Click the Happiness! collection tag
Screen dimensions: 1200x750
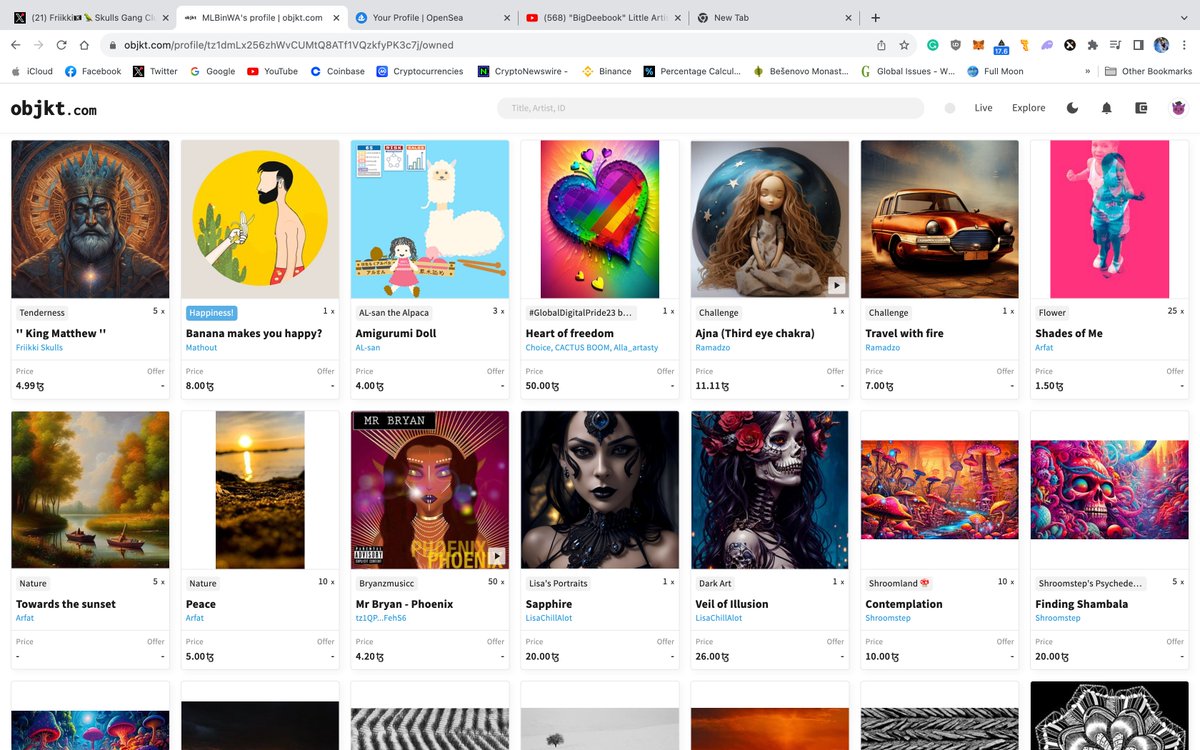[x=211, y=313]
